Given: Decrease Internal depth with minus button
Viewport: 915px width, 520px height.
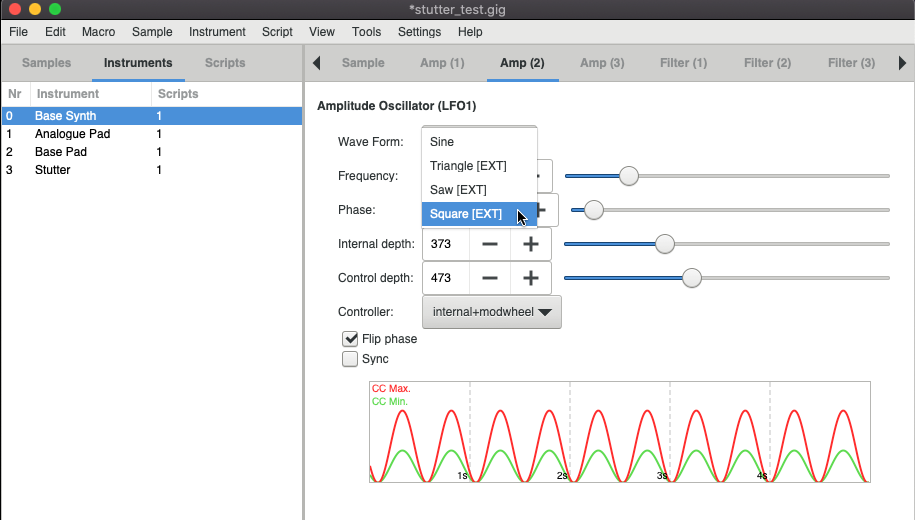Looking at the screenshot, I should coord(490,244).
